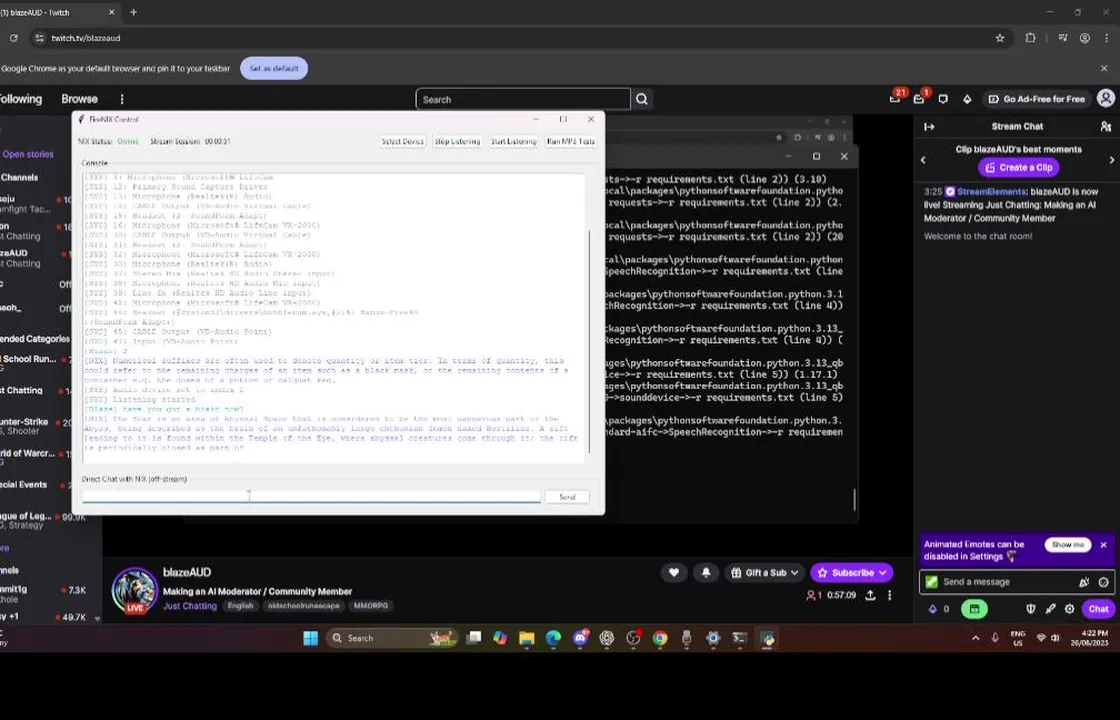This screenshot has width=1120, height=720.
Task: Open the system tray hidden icons chevron
Action: pos(976,638)
